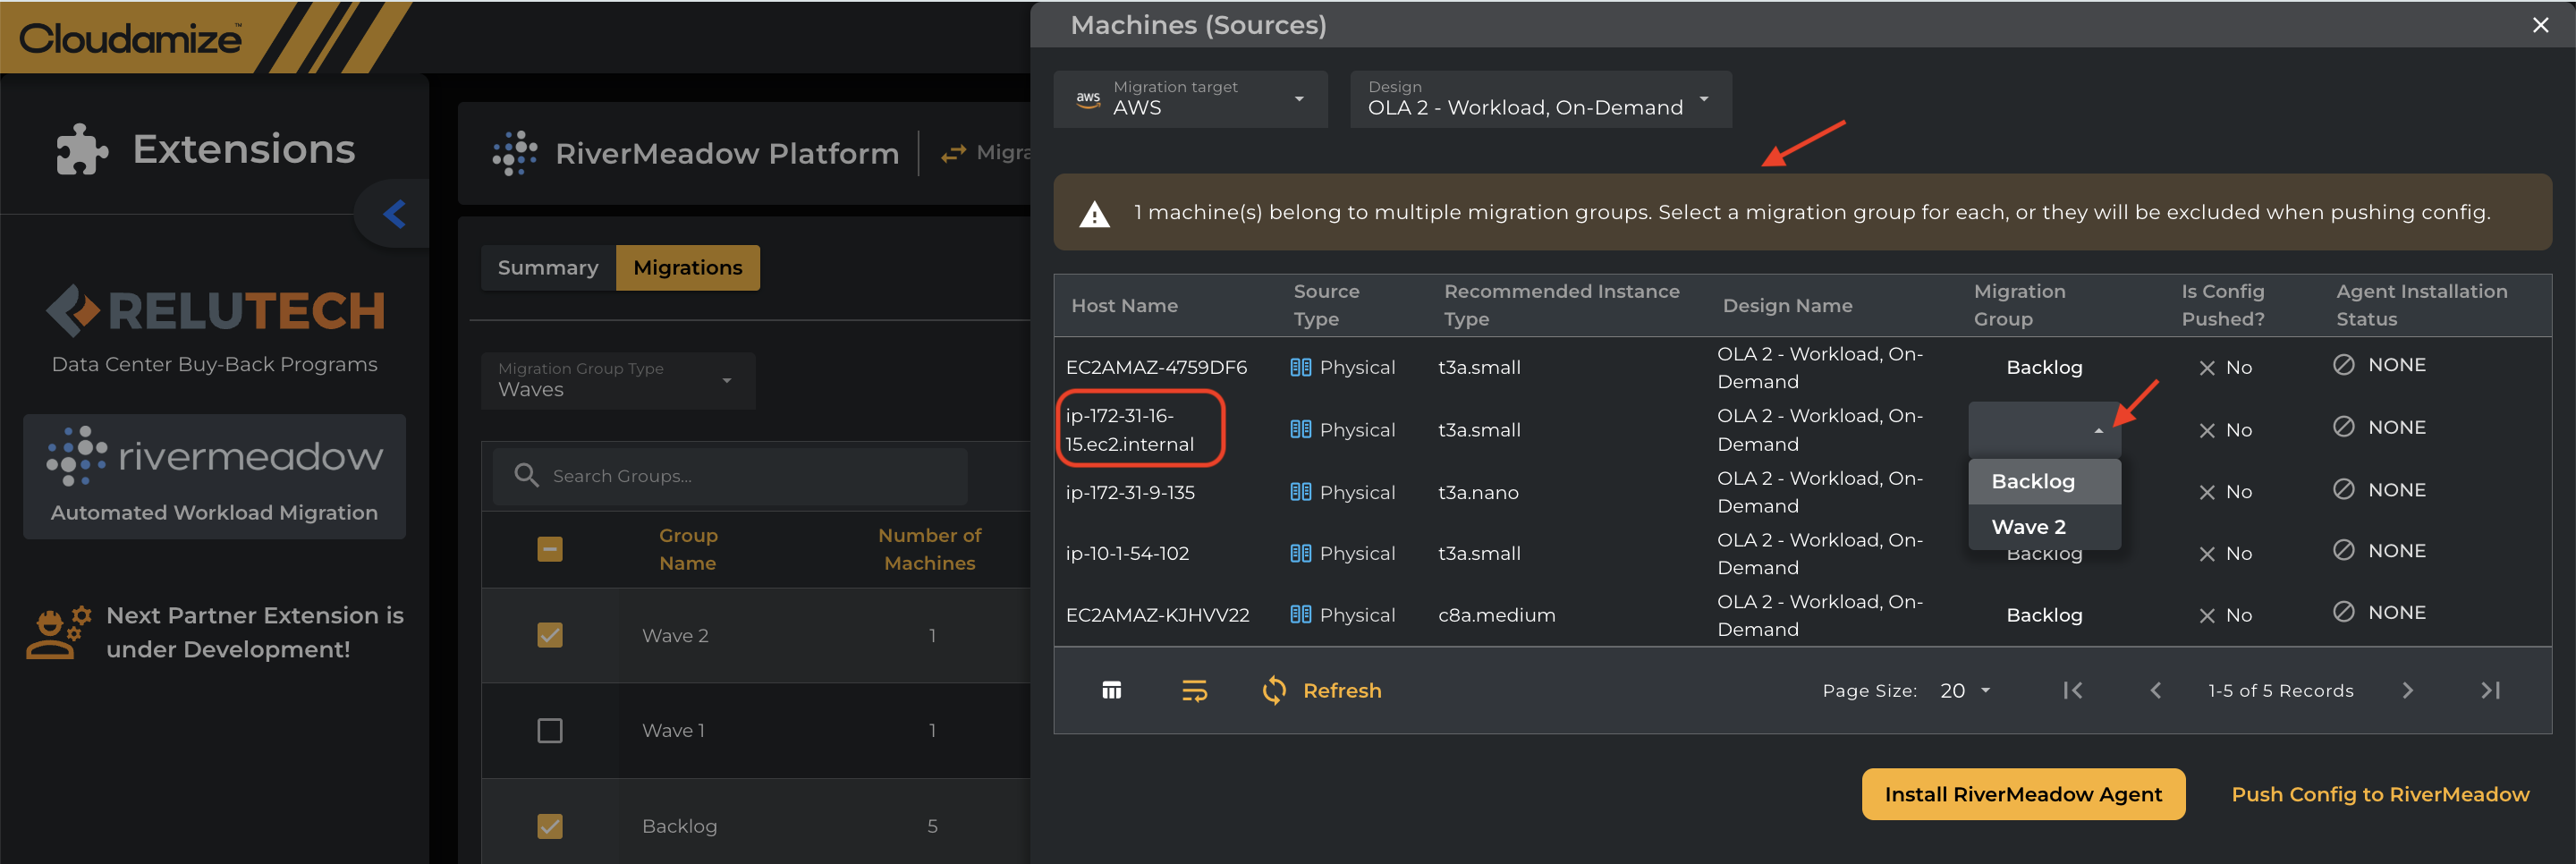Sort by Agent Installation Status header
Viewport: 2576px width, 864px height.
point(2421,305)
